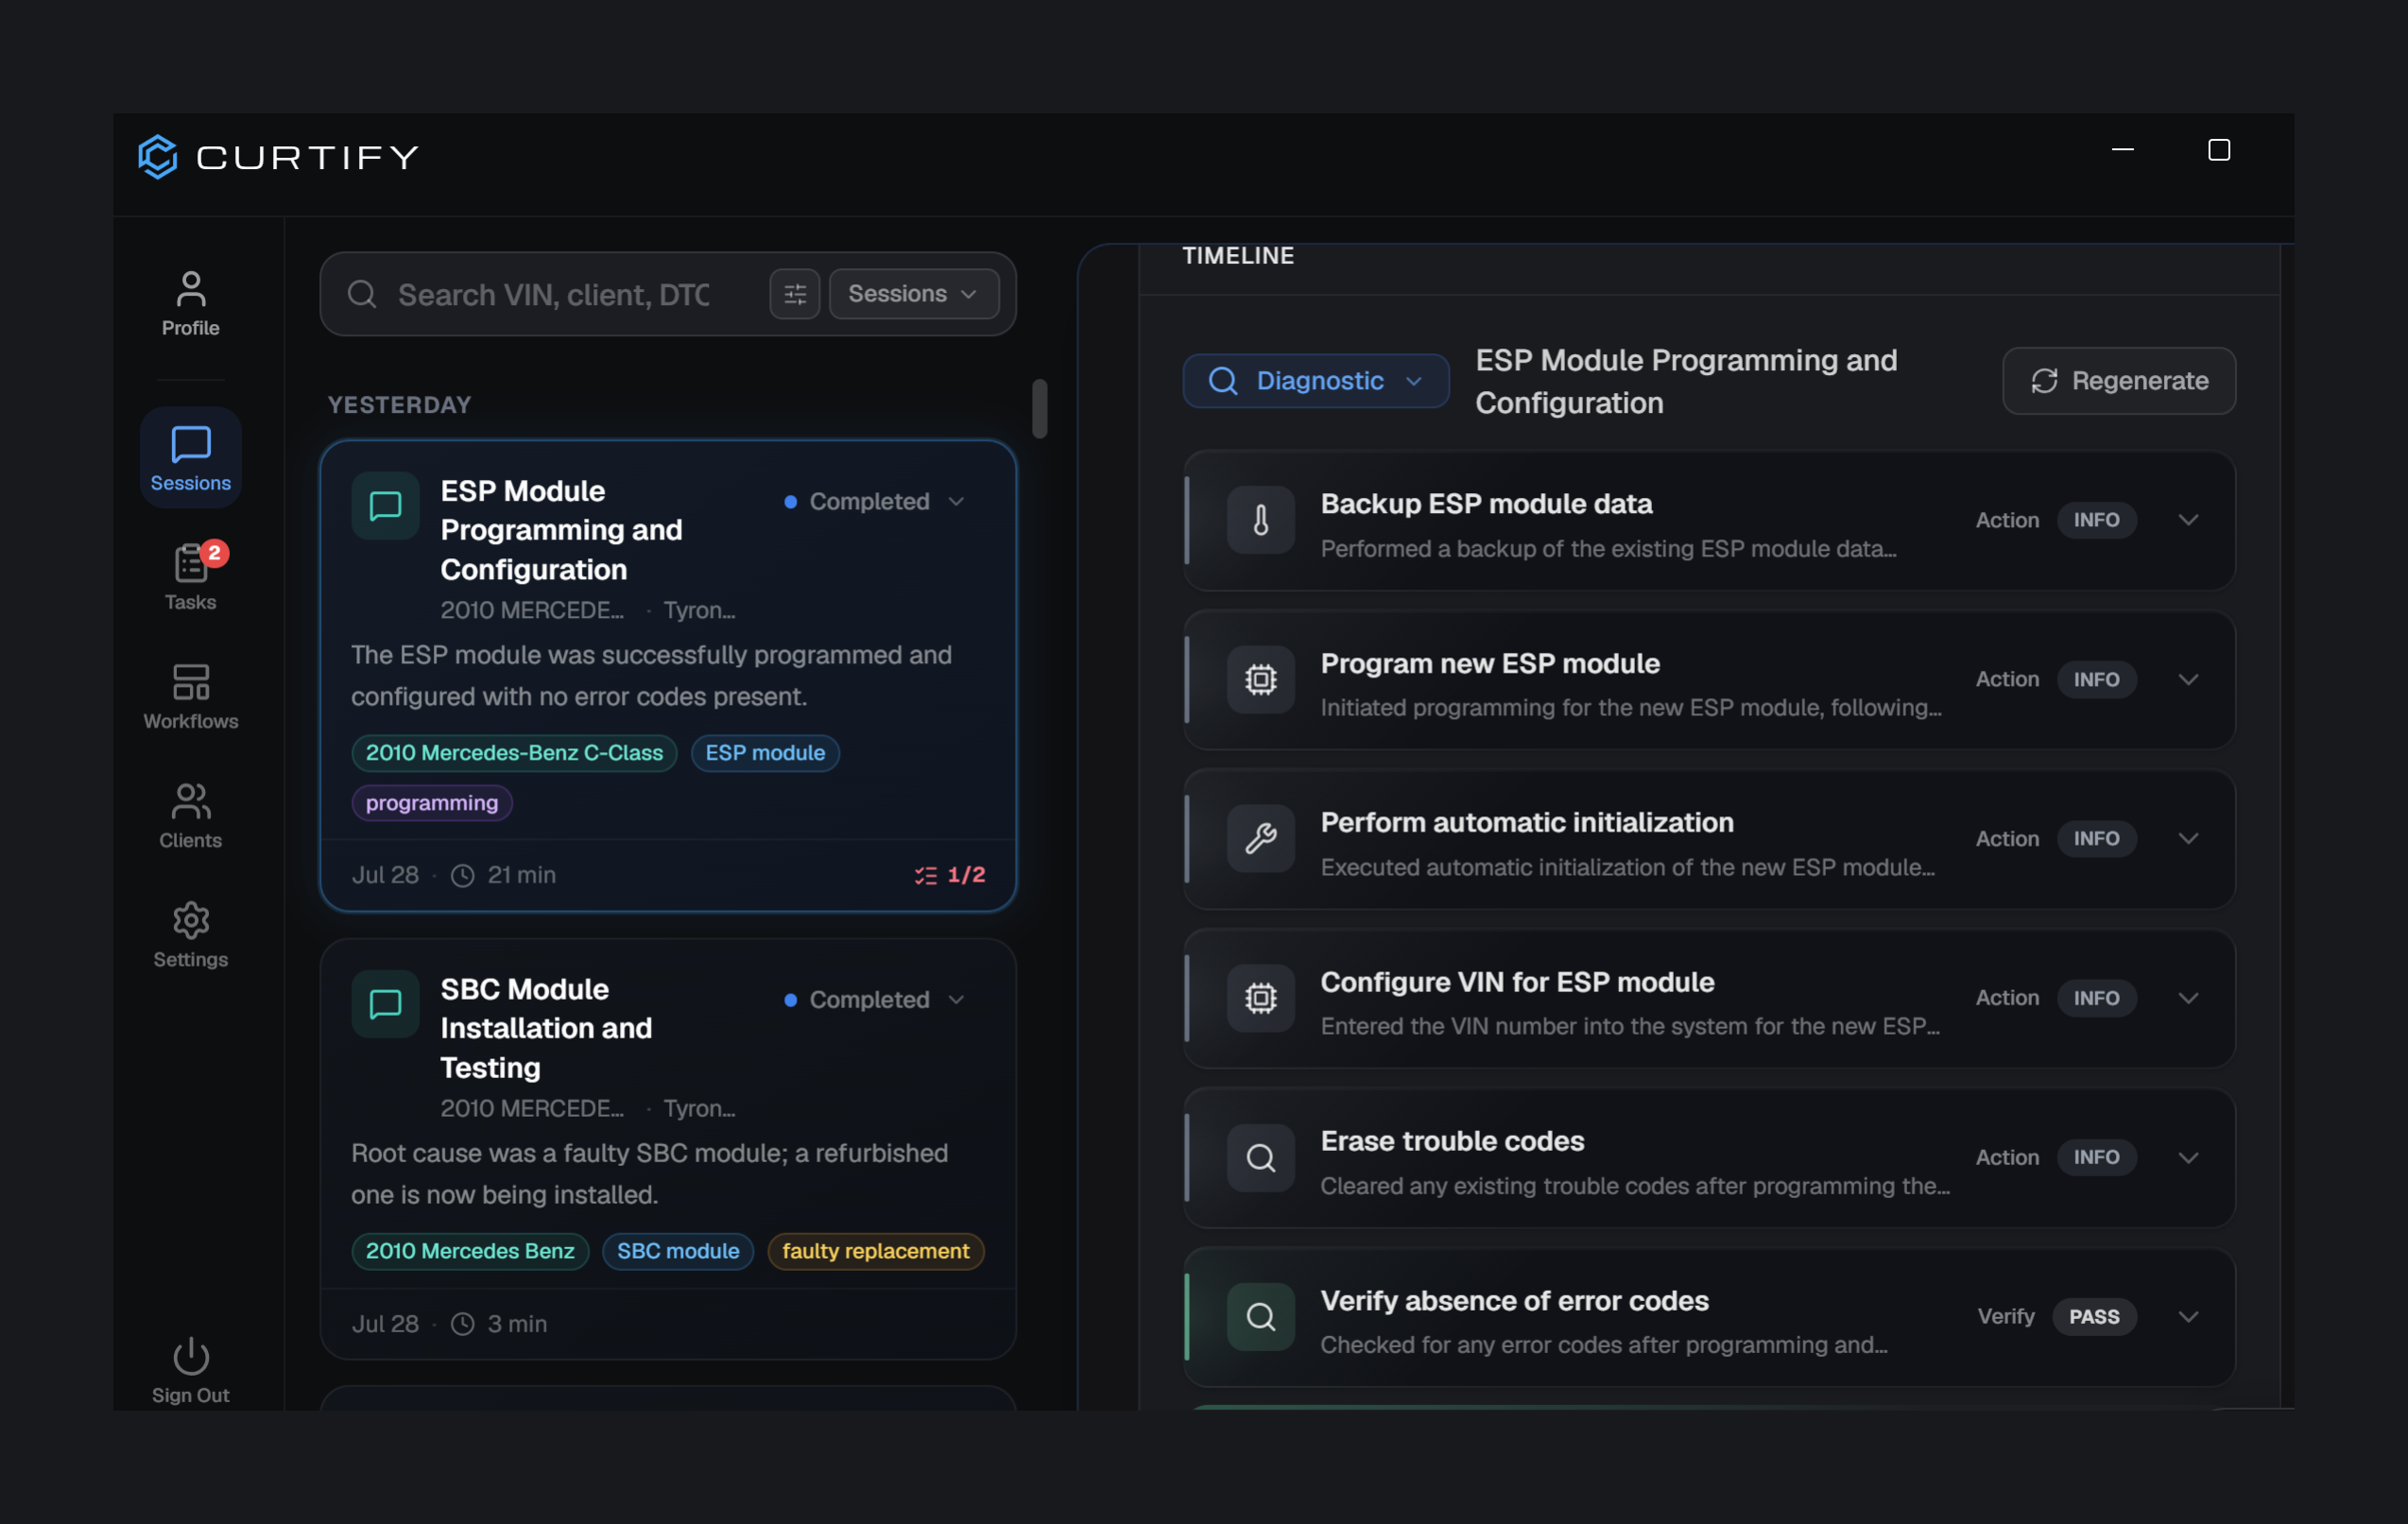Open the Profile page in sidebar

(x=190, y=304)
